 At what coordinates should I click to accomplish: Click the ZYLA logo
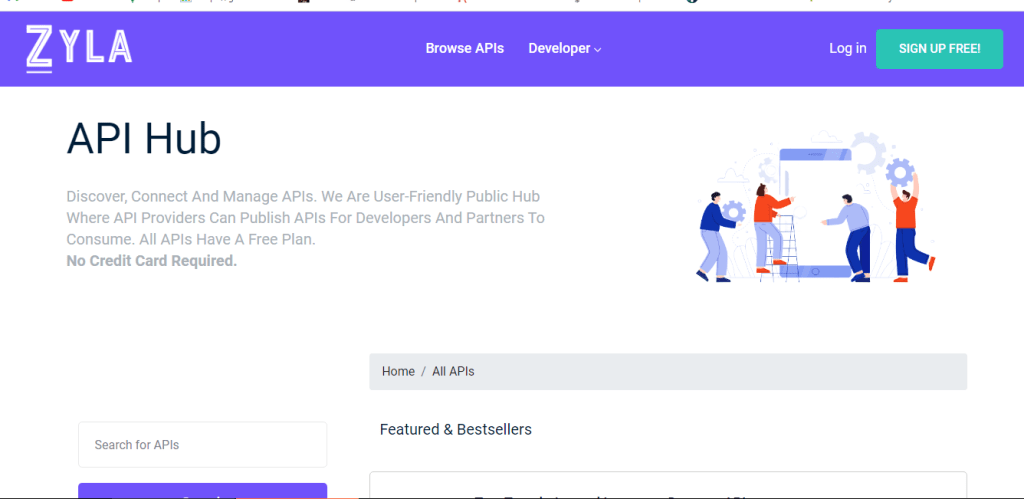[79, 48]
